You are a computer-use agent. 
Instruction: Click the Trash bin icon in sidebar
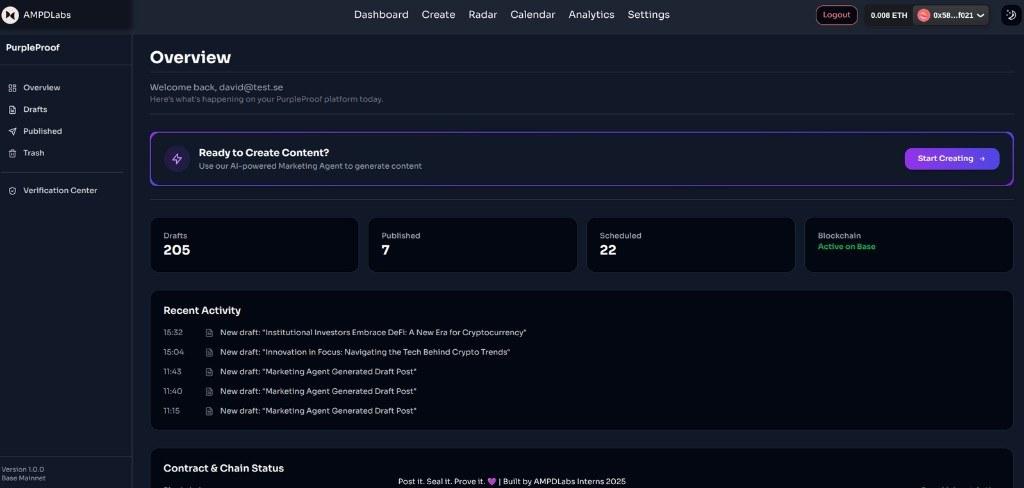(x=12, y=153)
